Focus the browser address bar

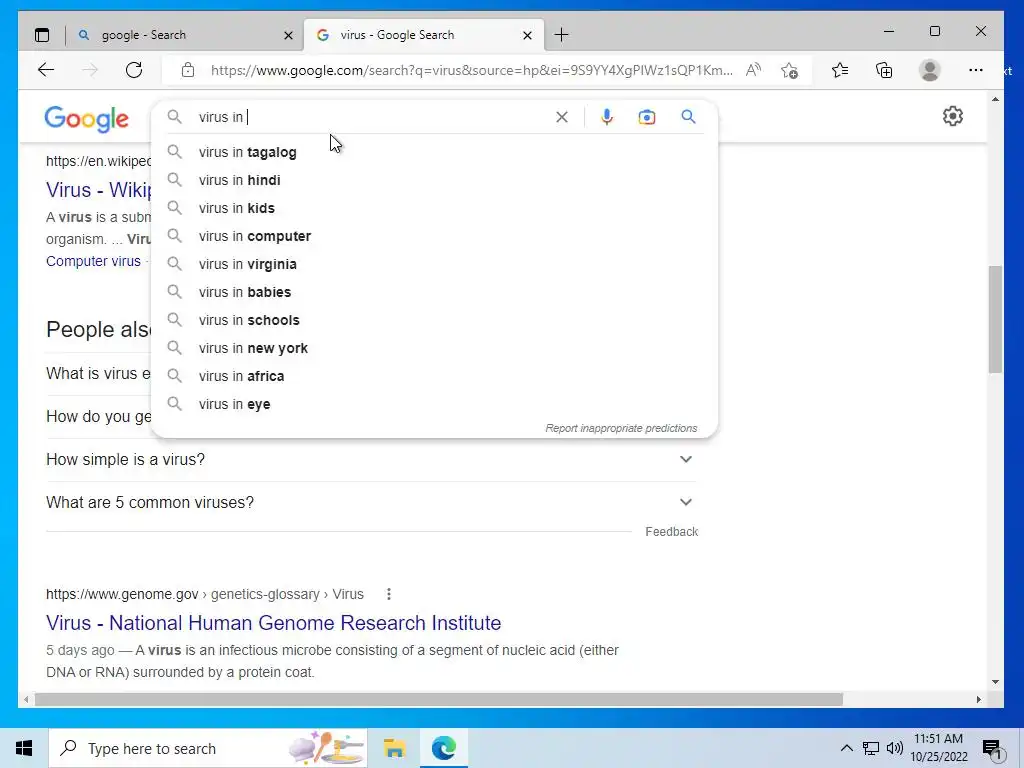coord(470,70)
